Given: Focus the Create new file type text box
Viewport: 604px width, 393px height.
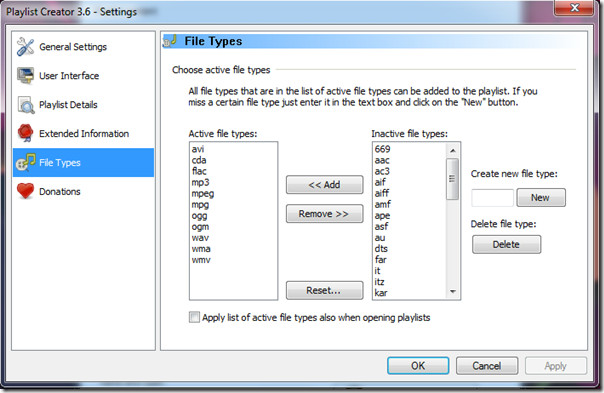Looking at the screenshot, I should coord(492,198).
